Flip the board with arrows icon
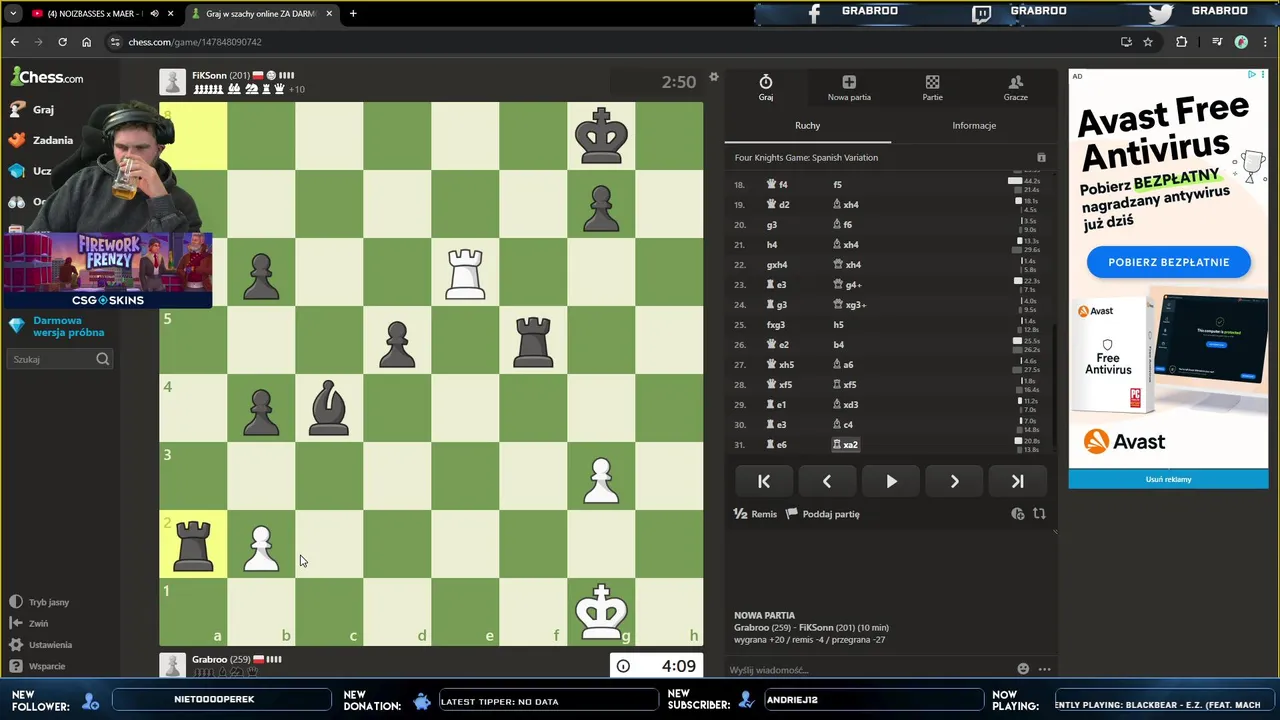Image resolution: width=1280 pixels, height=720 pixels. [x=1039, y=514]
